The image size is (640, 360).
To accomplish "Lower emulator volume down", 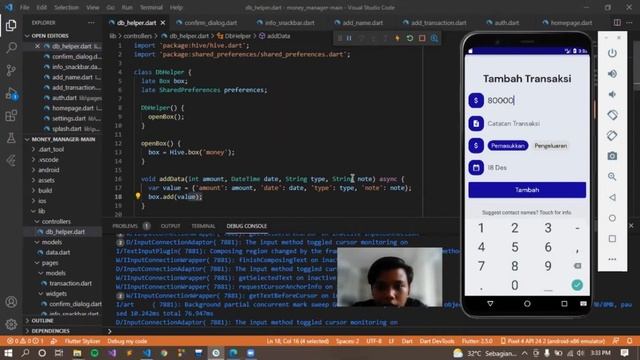I will tap(612, 94).
